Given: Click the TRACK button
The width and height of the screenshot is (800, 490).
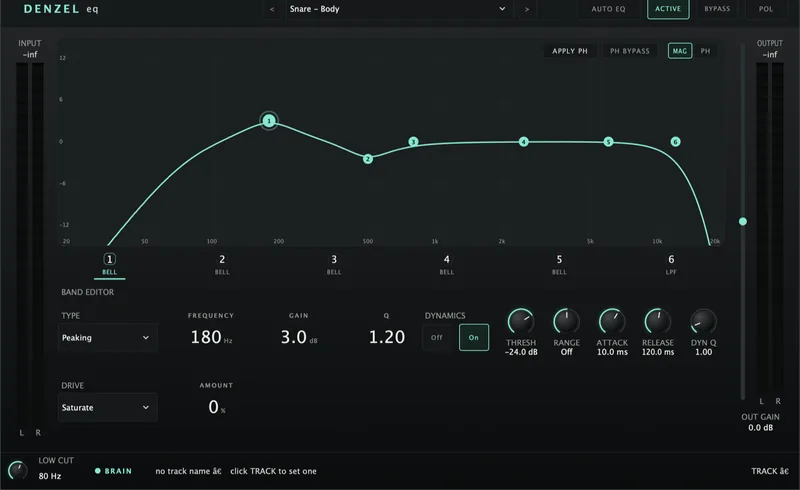Looking at the screenshot, I should [x=769, y=471].
